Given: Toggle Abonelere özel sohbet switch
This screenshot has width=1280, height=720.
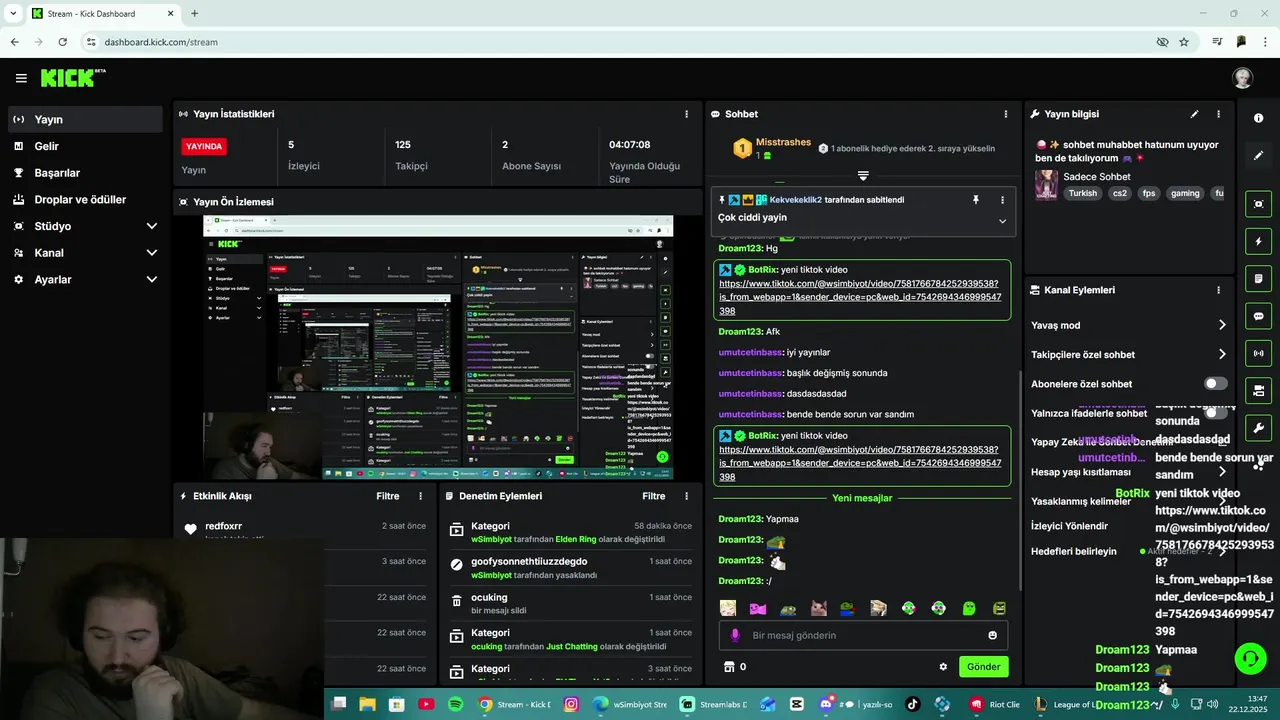Looking at the screenshot, I should pos(1216,384).
